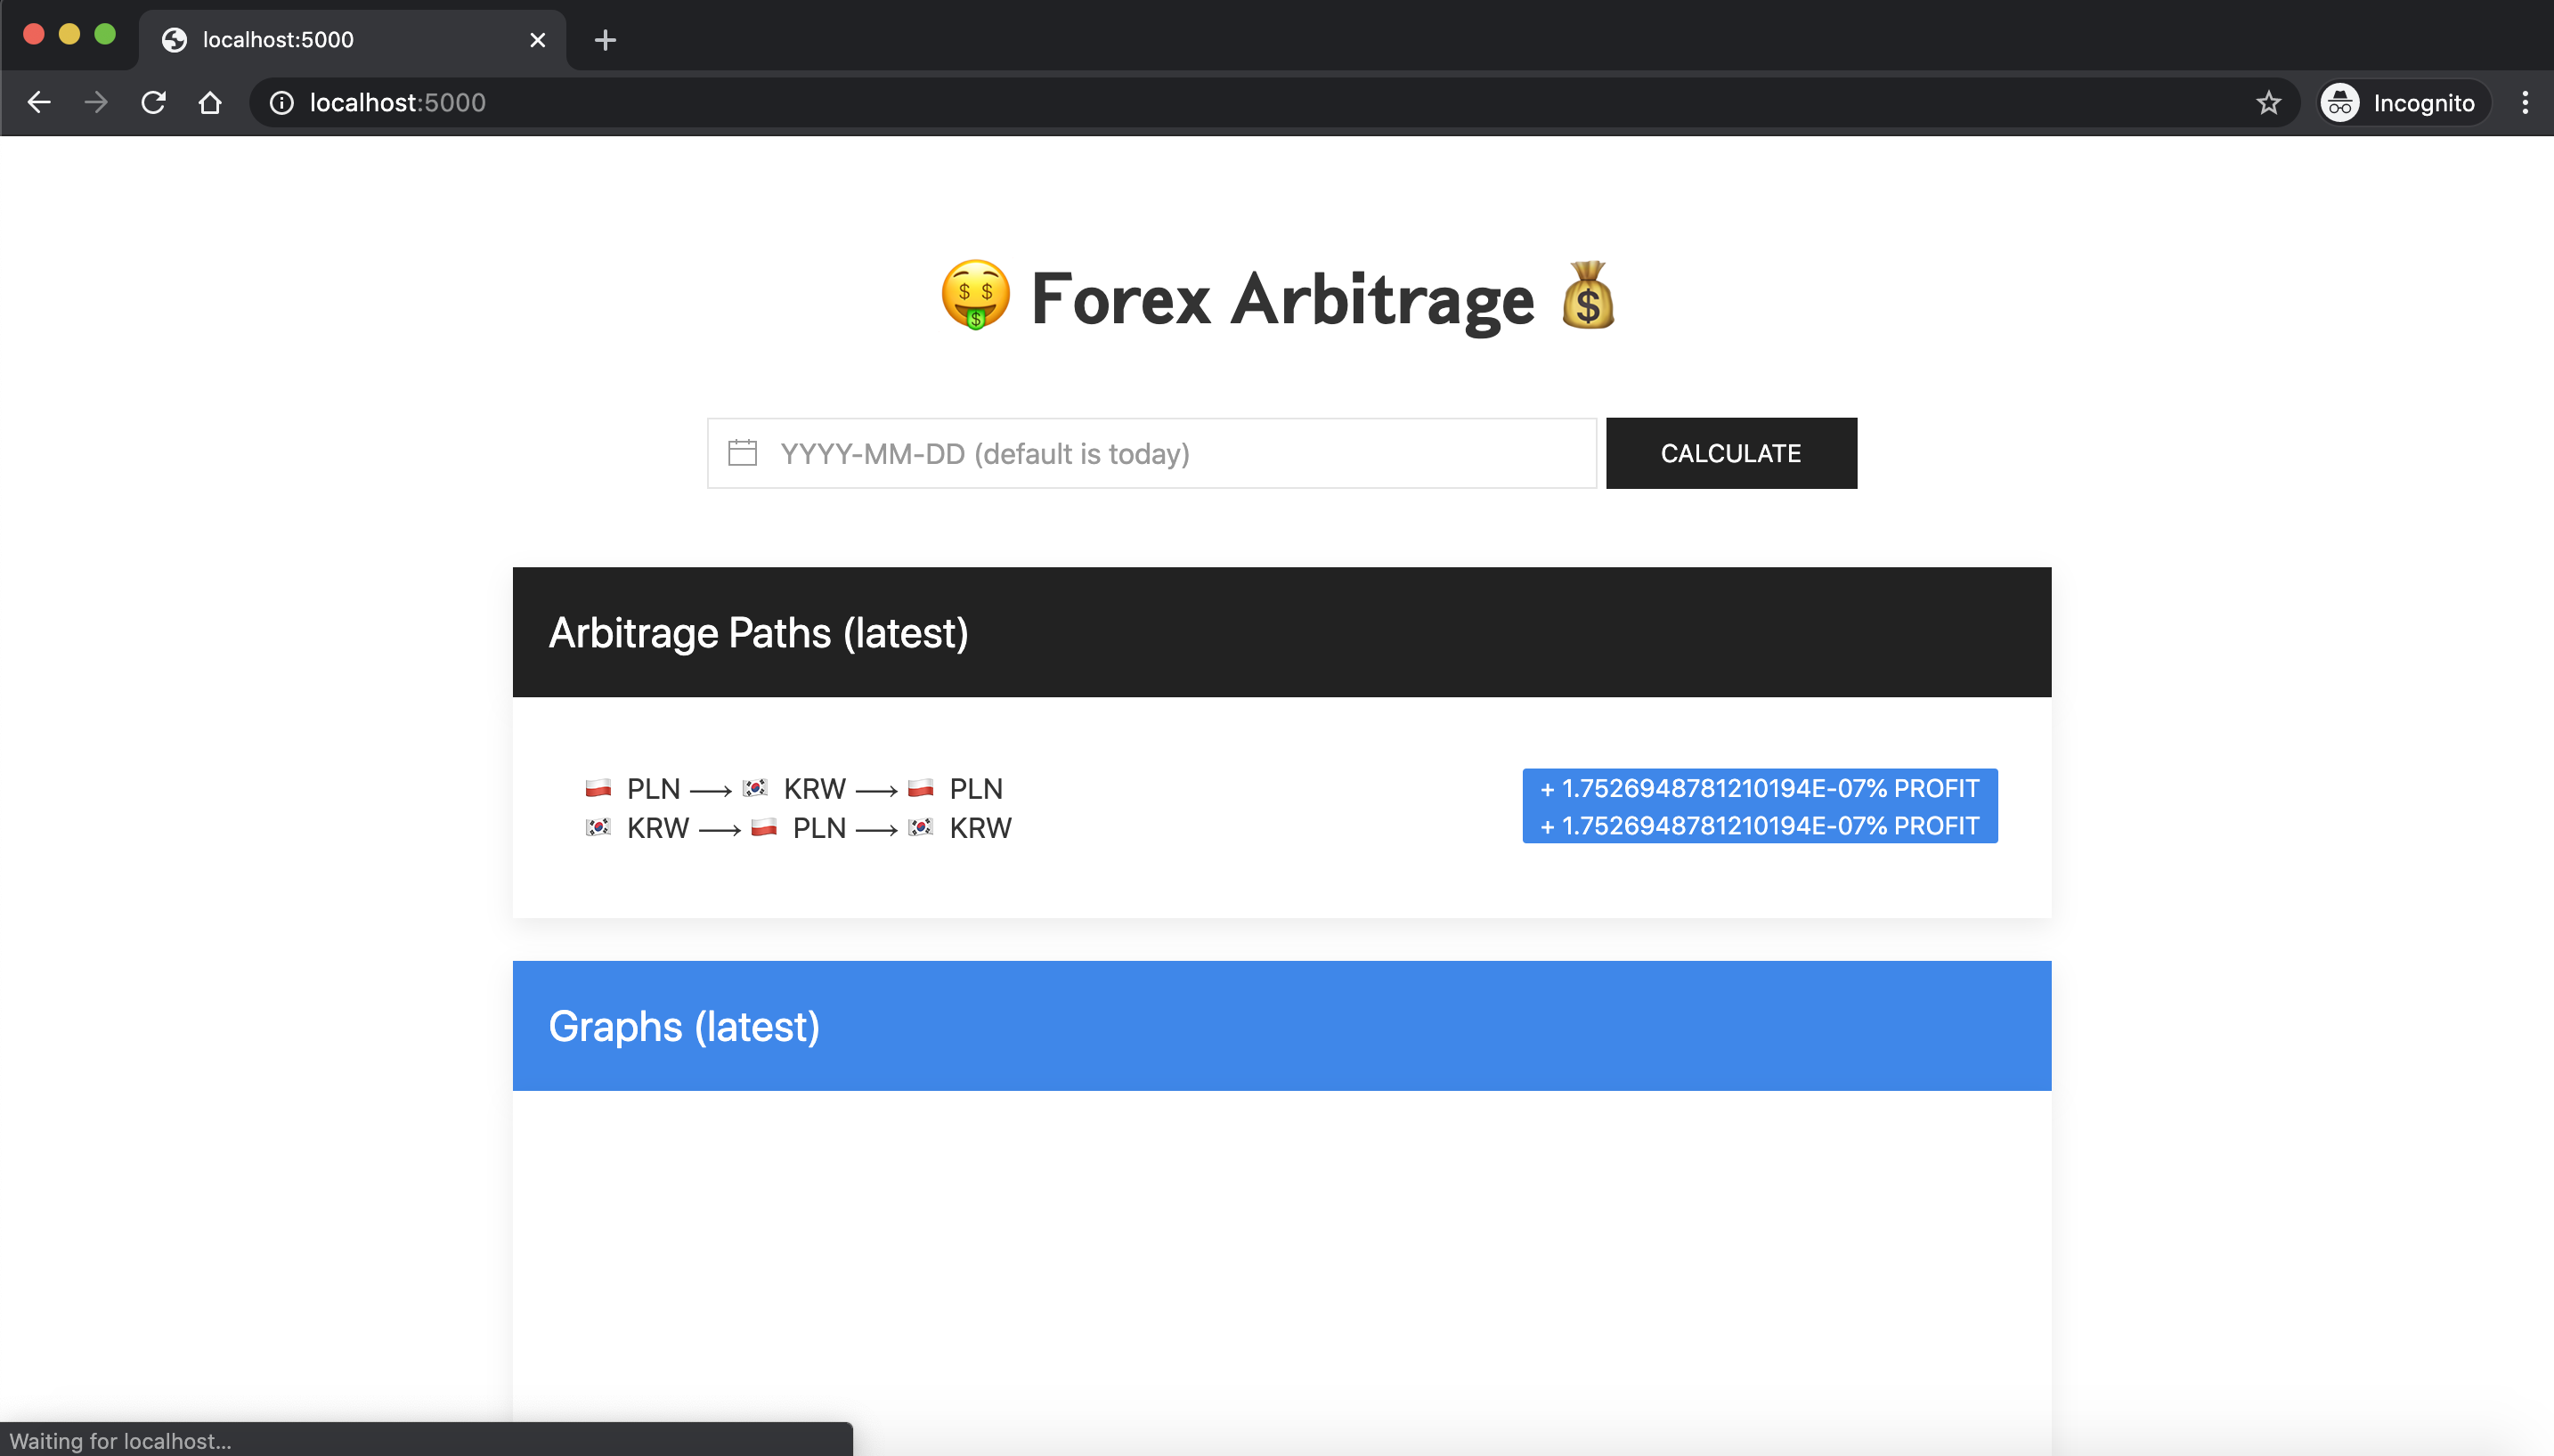Click the browser forward arrow
This screenshot has height=1456, width=2554.
[x=96, y=102]
